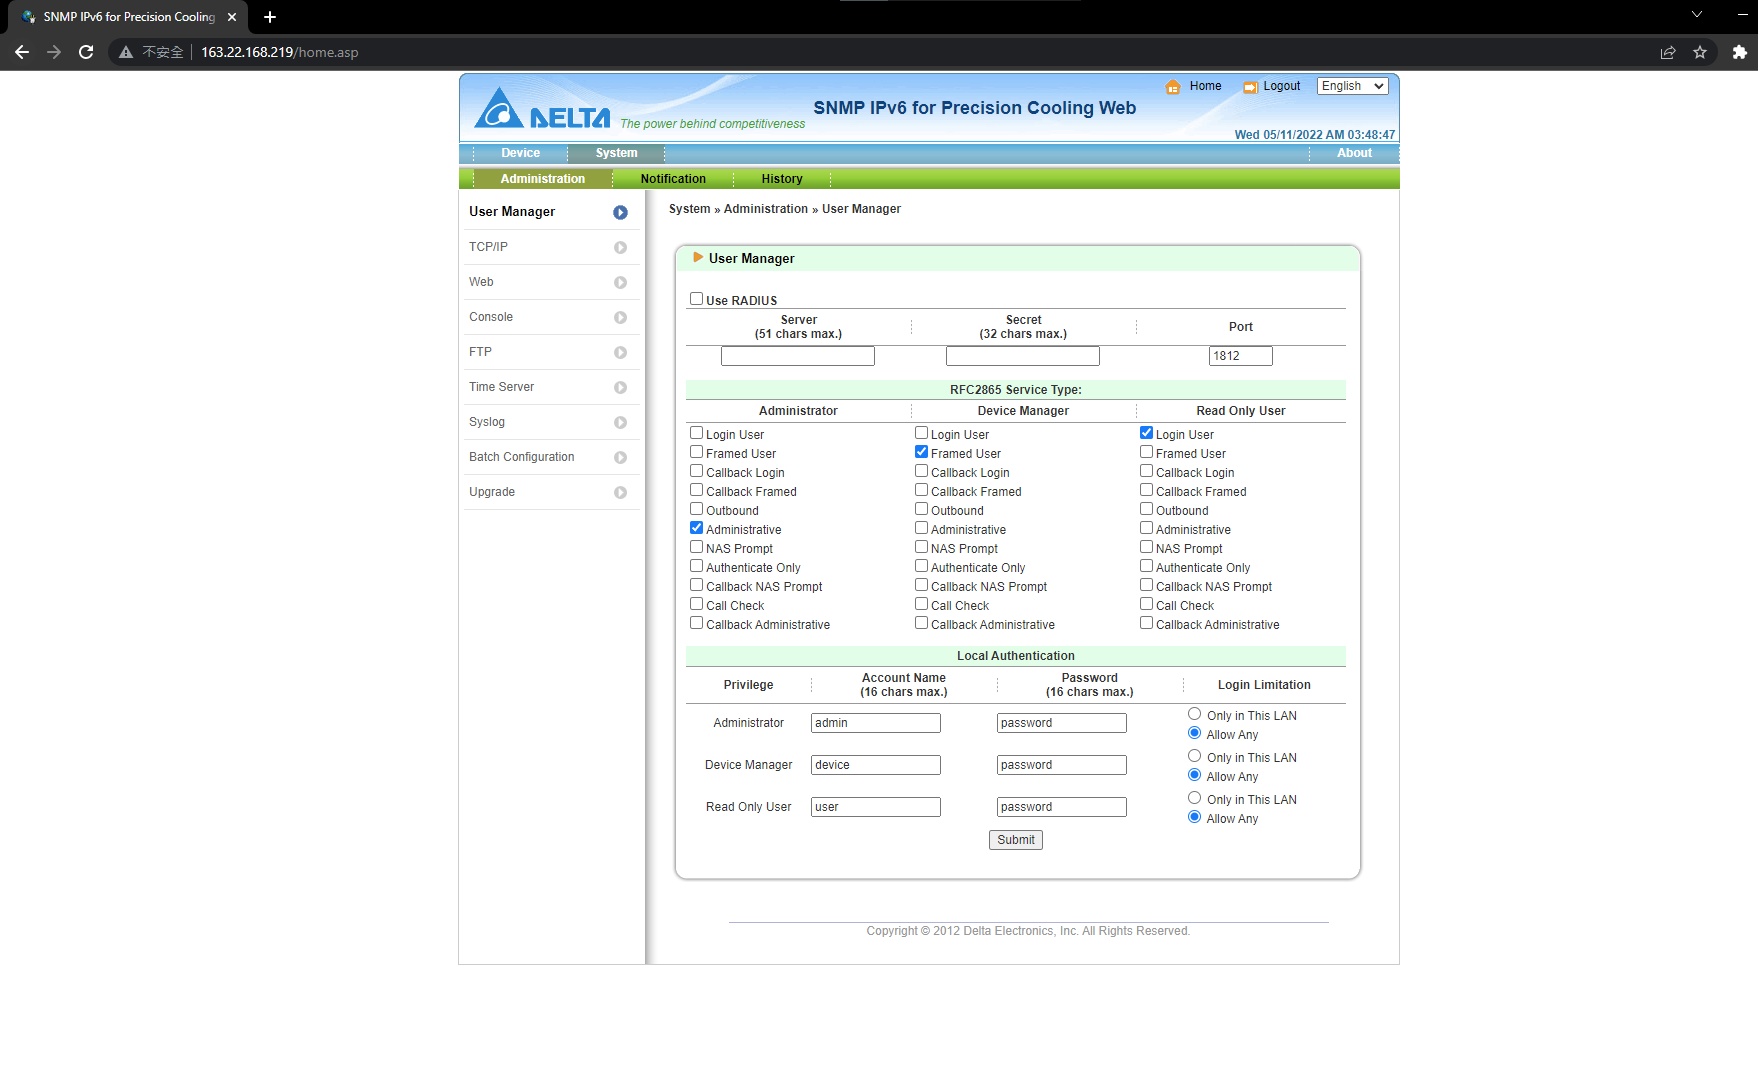Click the share page icon
1758x1078 pixels.
[1668, 52]
